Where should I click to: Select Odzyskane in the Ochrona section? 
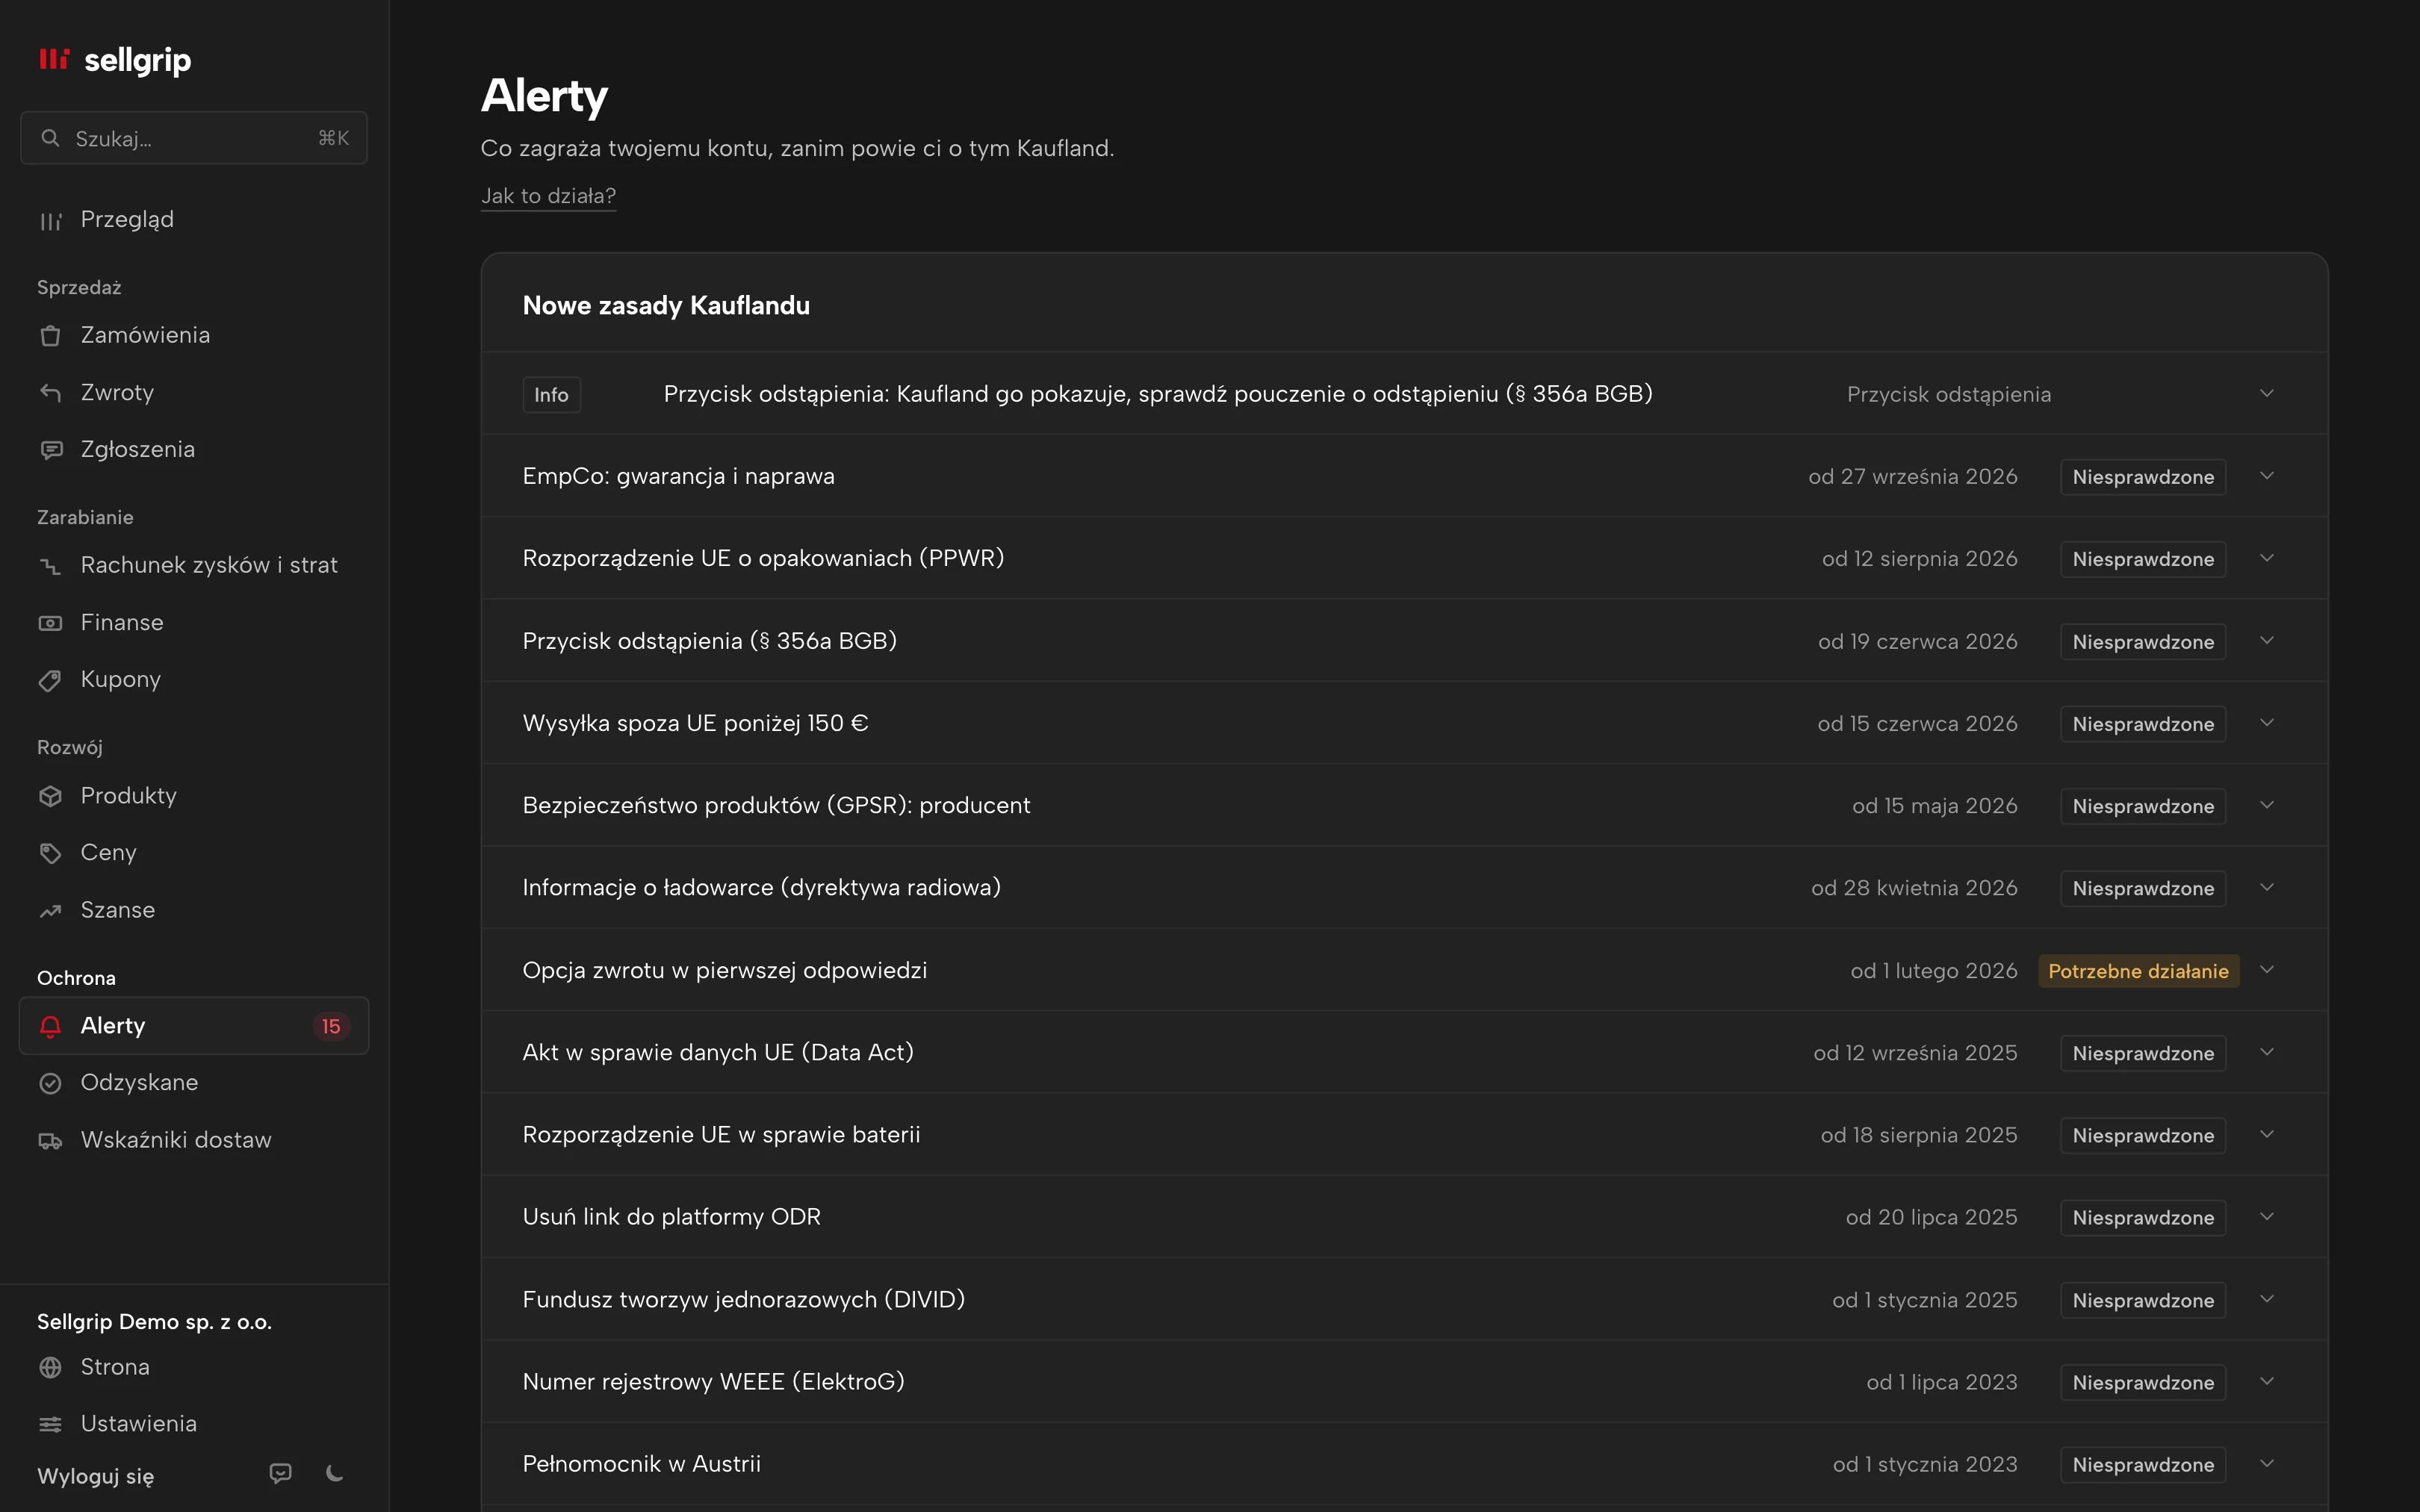point(194,1083)
